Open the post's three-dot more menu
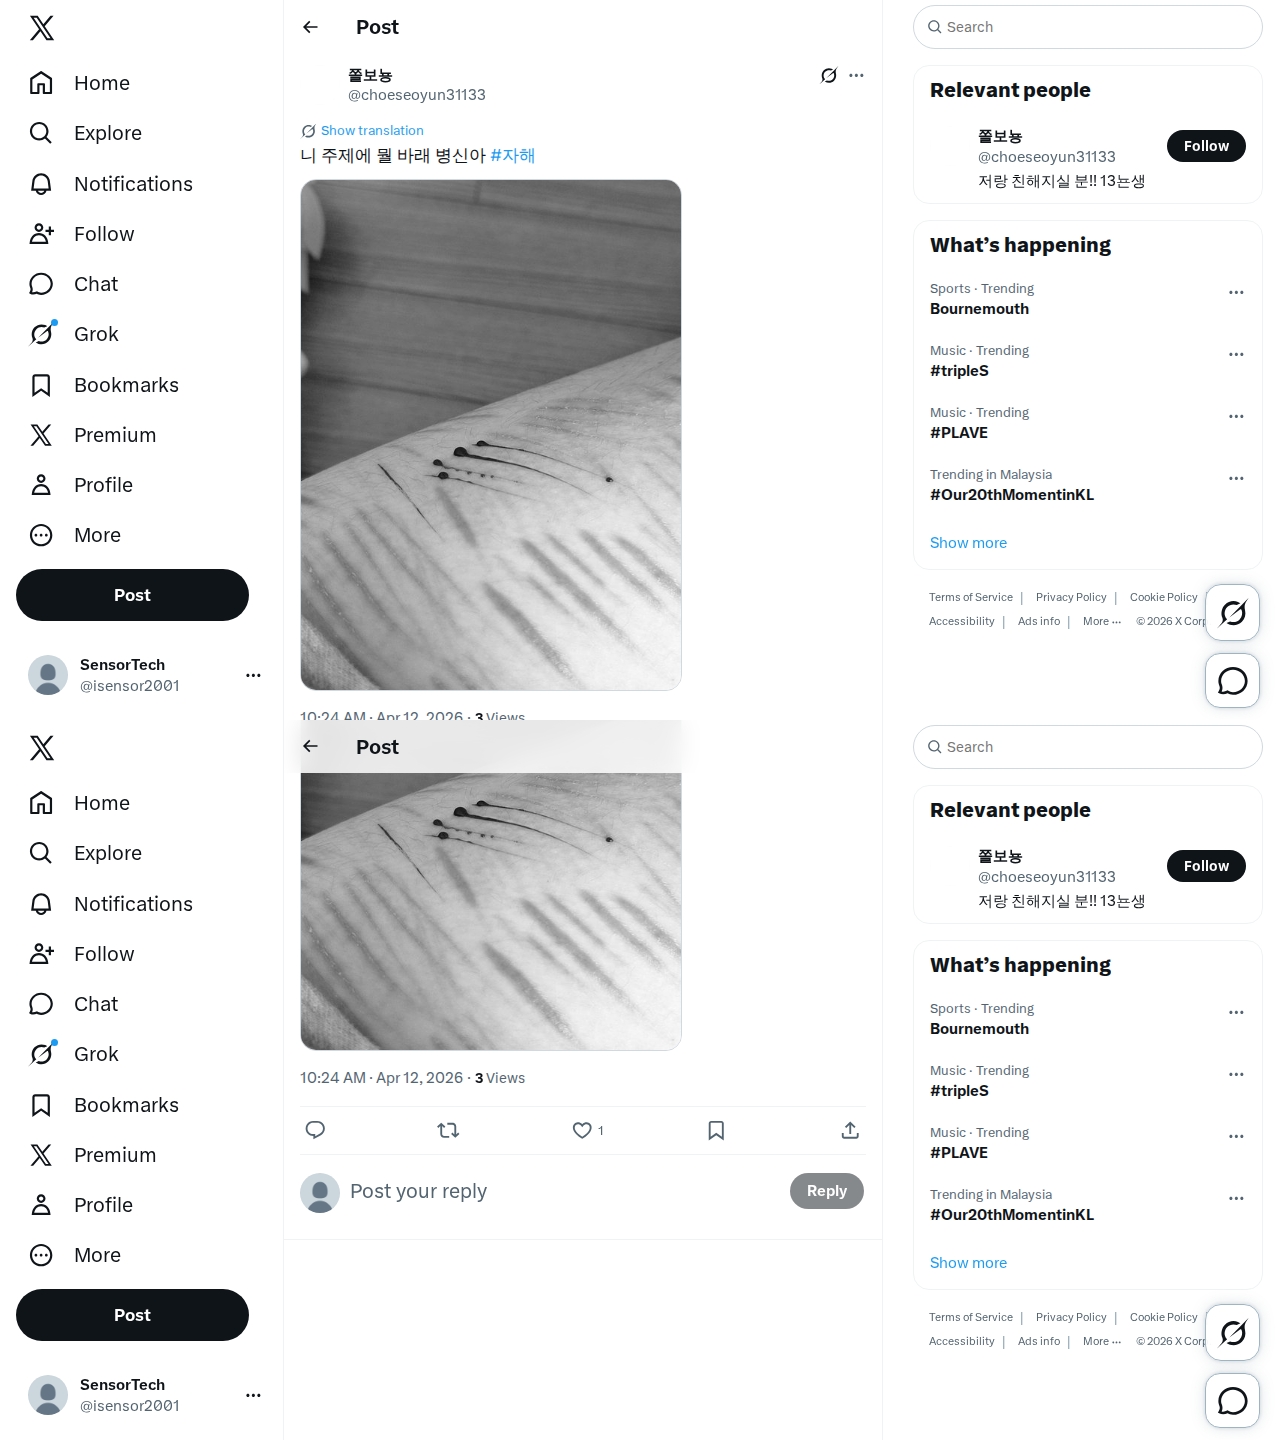The image size is (1280, 1440). (856, 75)
